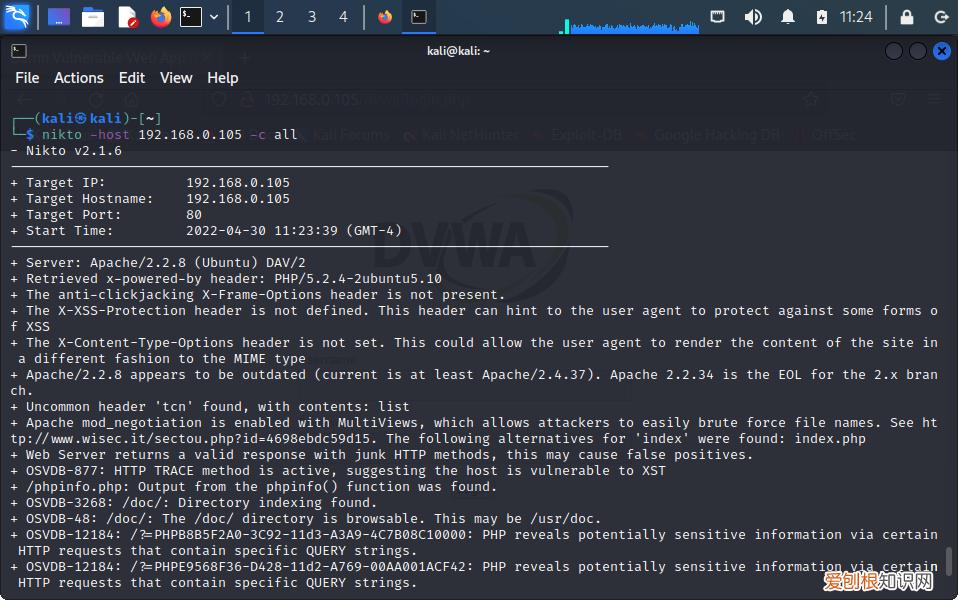
Task: Switch to workspace 2
Action: coord(280,17)
